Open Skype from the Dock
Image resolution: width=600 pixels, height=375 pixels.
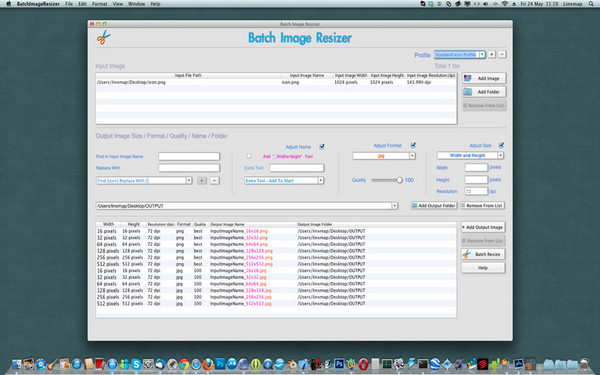(136, 364)
